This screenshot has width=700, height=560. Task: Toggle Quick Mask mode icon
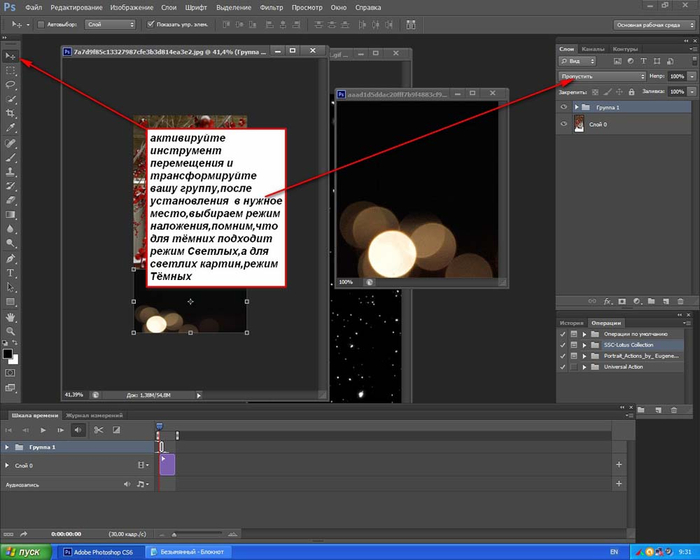coord(10,373)
